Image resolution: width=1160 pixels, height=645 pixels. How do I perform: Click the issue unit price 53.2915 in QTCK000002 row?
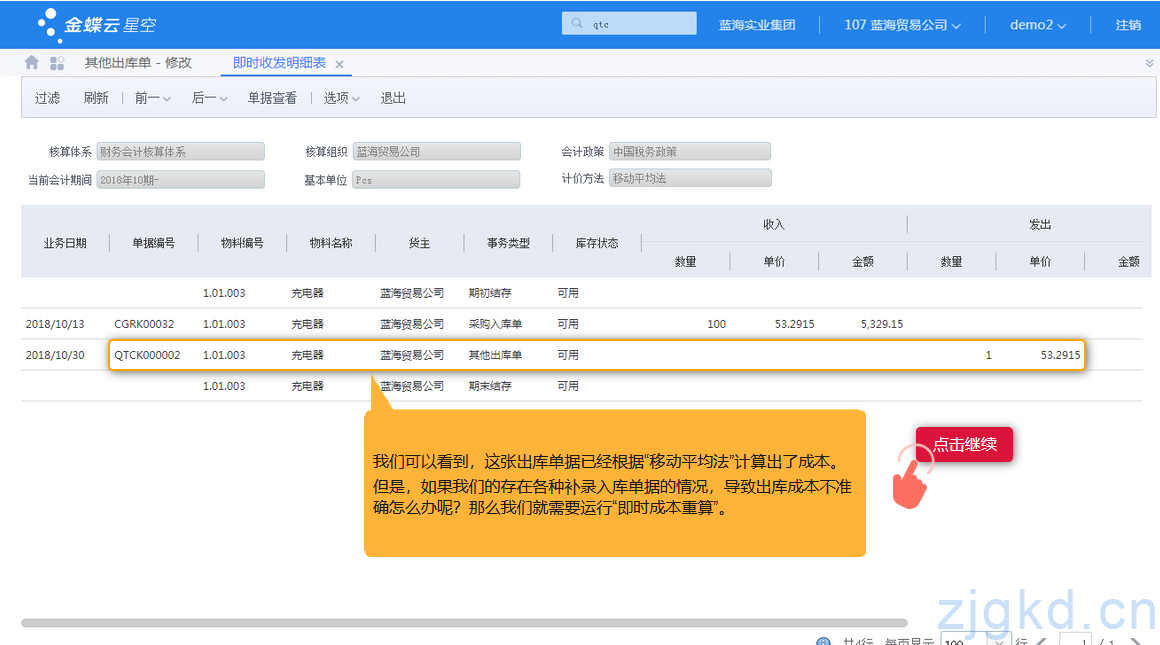(x=1060, y=355)
